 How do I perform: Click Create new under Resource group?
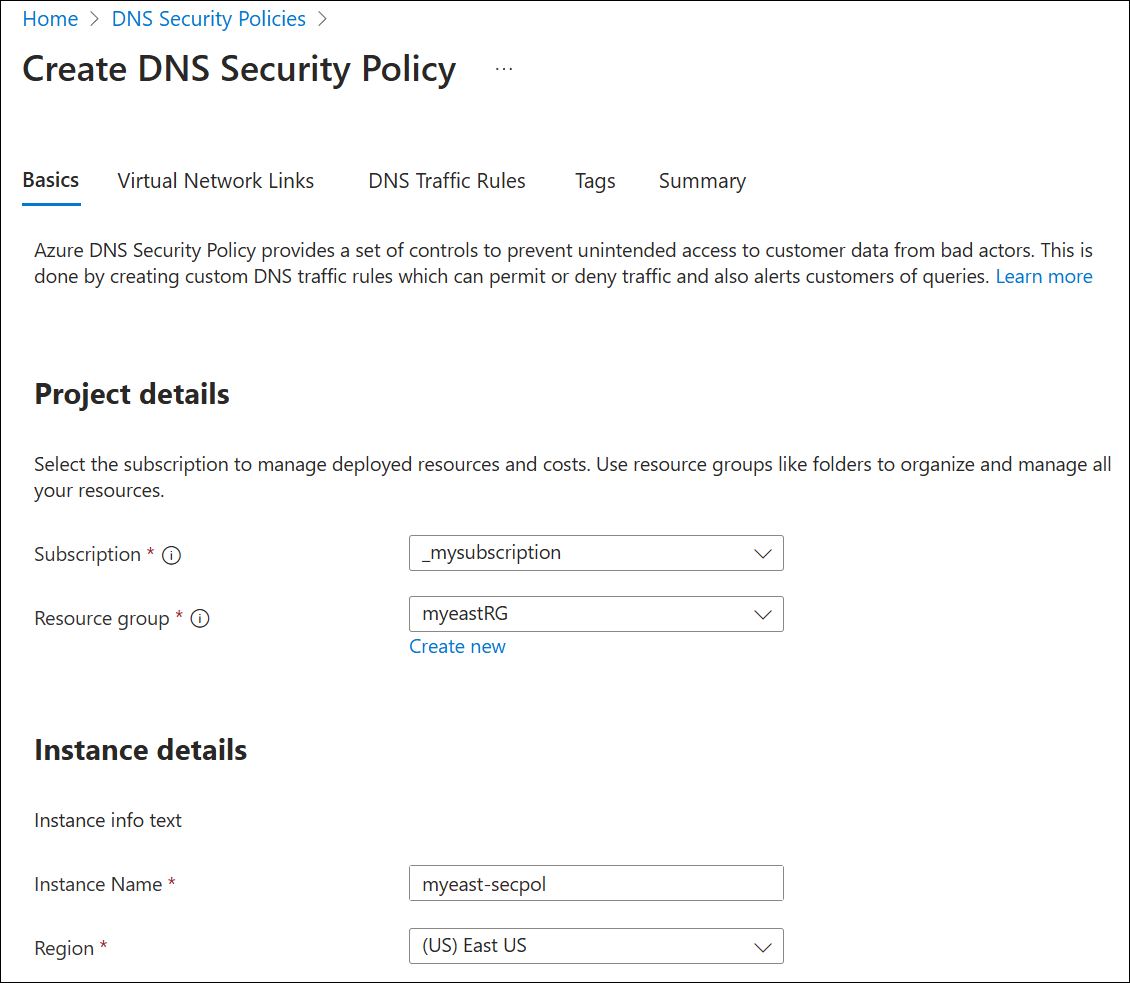pyautogui.click(x=457, y=646)
